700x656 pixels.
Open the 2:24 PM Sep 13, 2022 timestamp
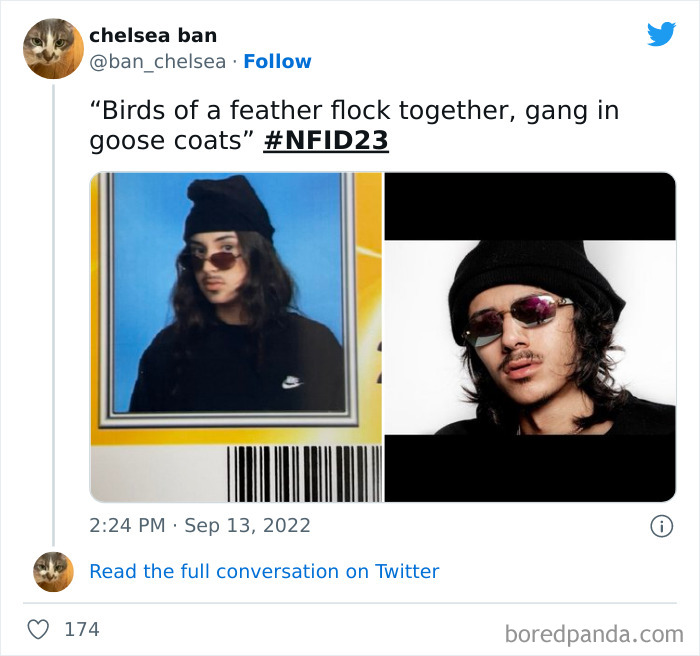click(200, 526)
